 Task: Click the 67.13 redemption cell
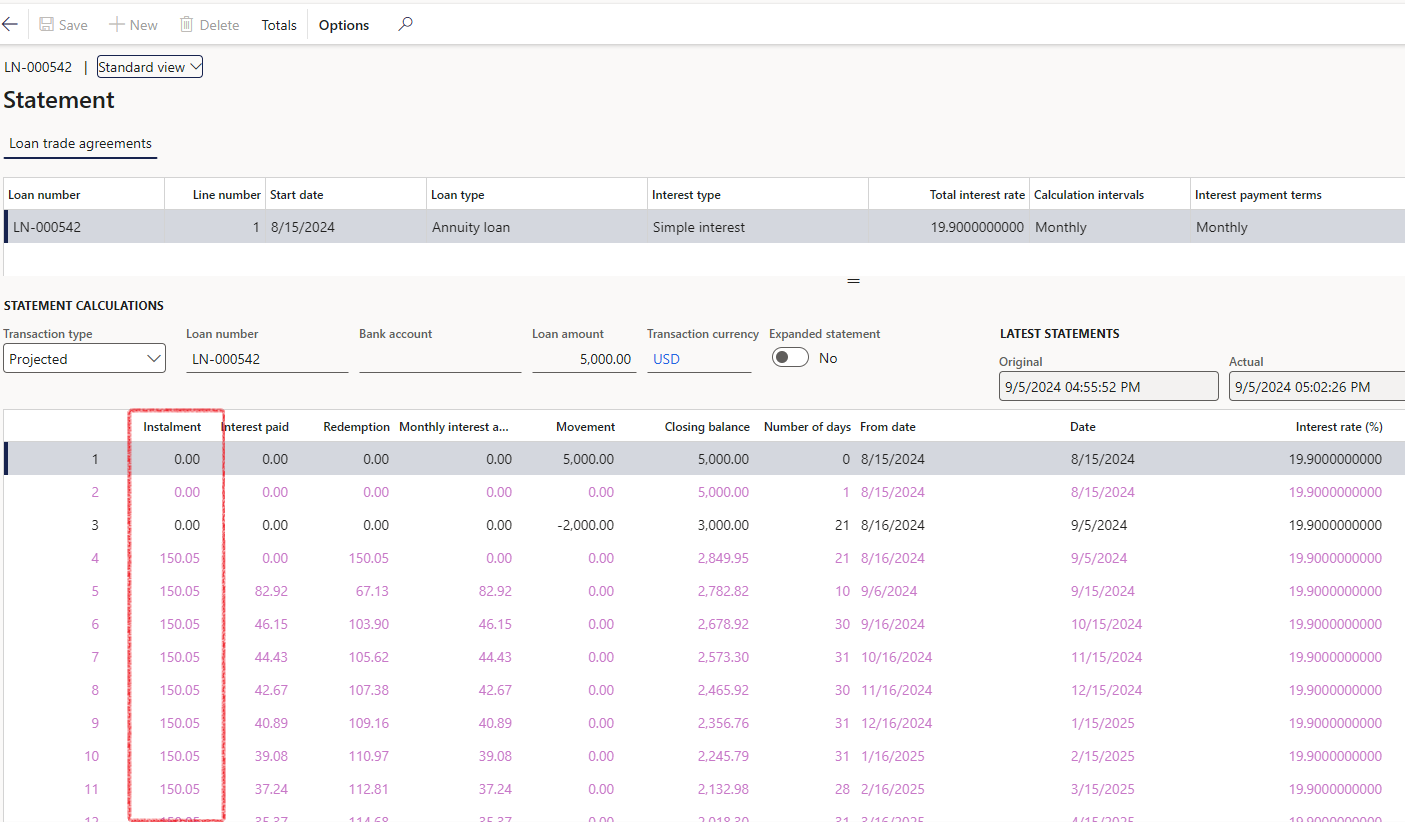[x=372, y=591]
